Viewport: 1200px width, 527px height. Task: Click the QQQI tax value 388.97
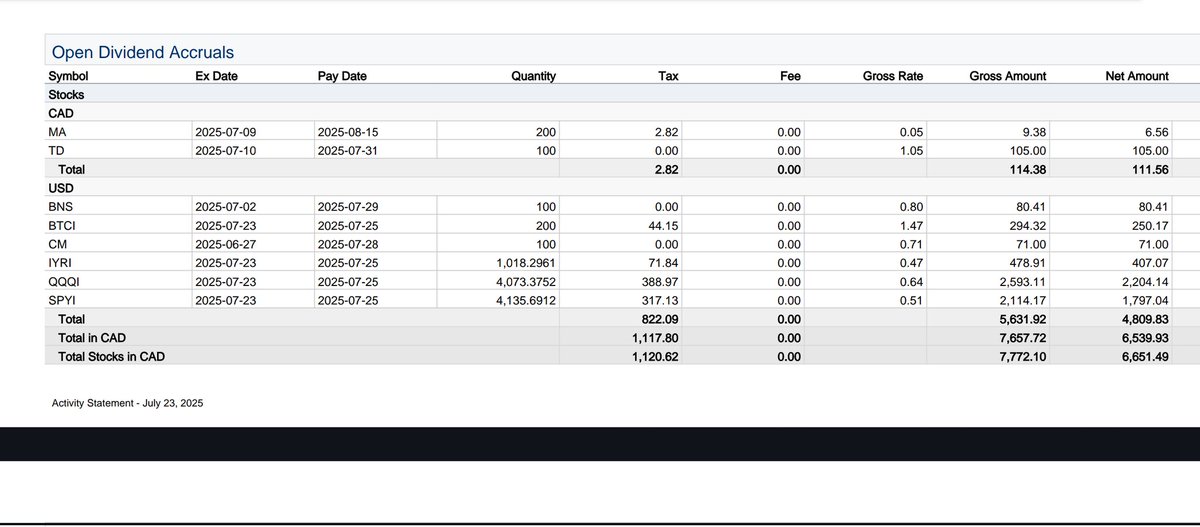point(661,282)
